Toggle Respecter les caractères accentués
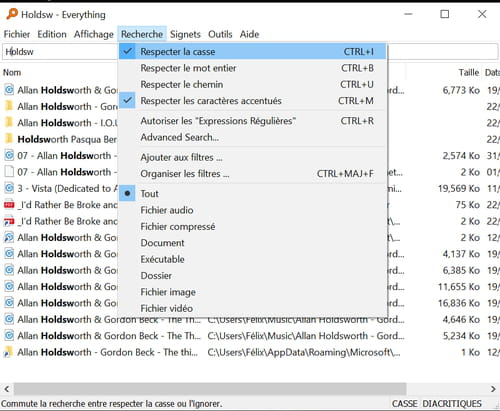Viewport: 500px width, 411px height. point(253,101)
